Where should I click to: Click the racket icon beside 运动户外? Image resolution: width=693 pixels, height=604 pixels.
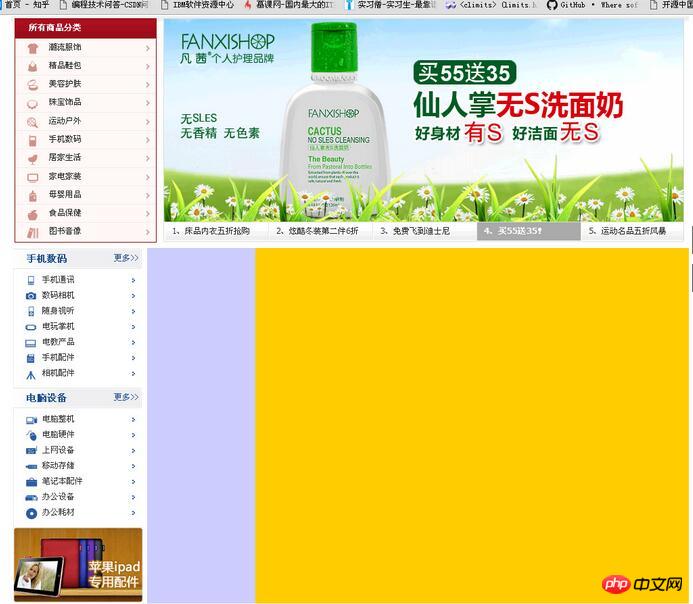(33, 122)
